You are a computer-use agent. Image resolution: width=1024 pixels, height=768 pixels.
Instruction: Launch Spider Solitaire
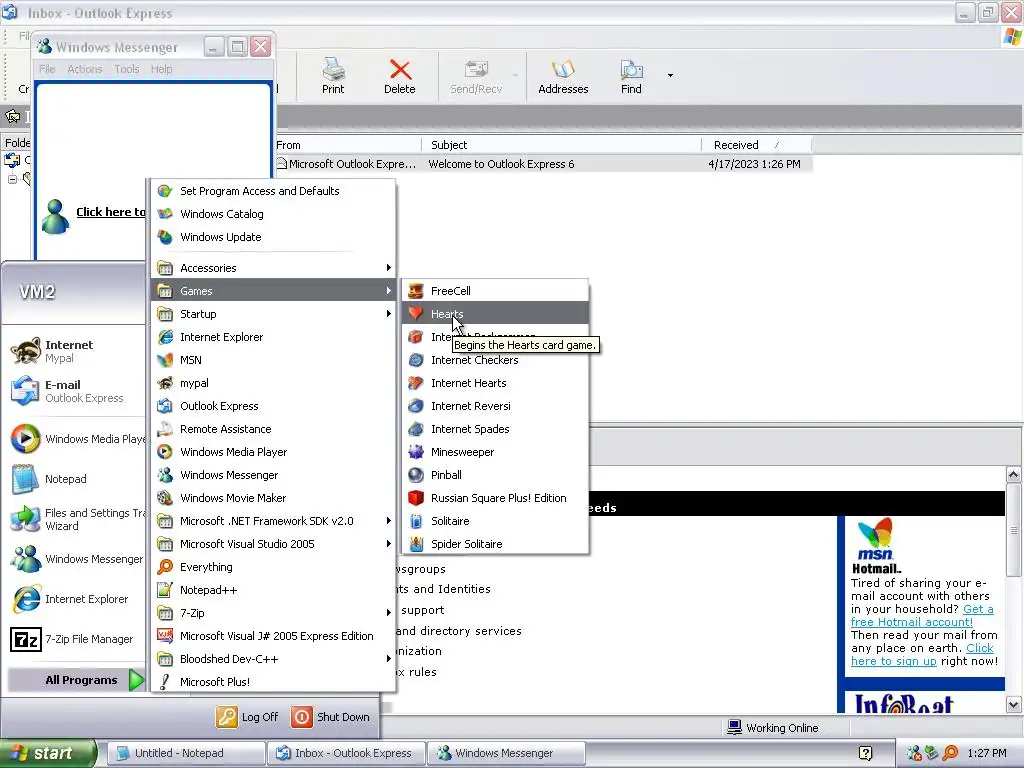pyautogui.click(x=495, y=543)
